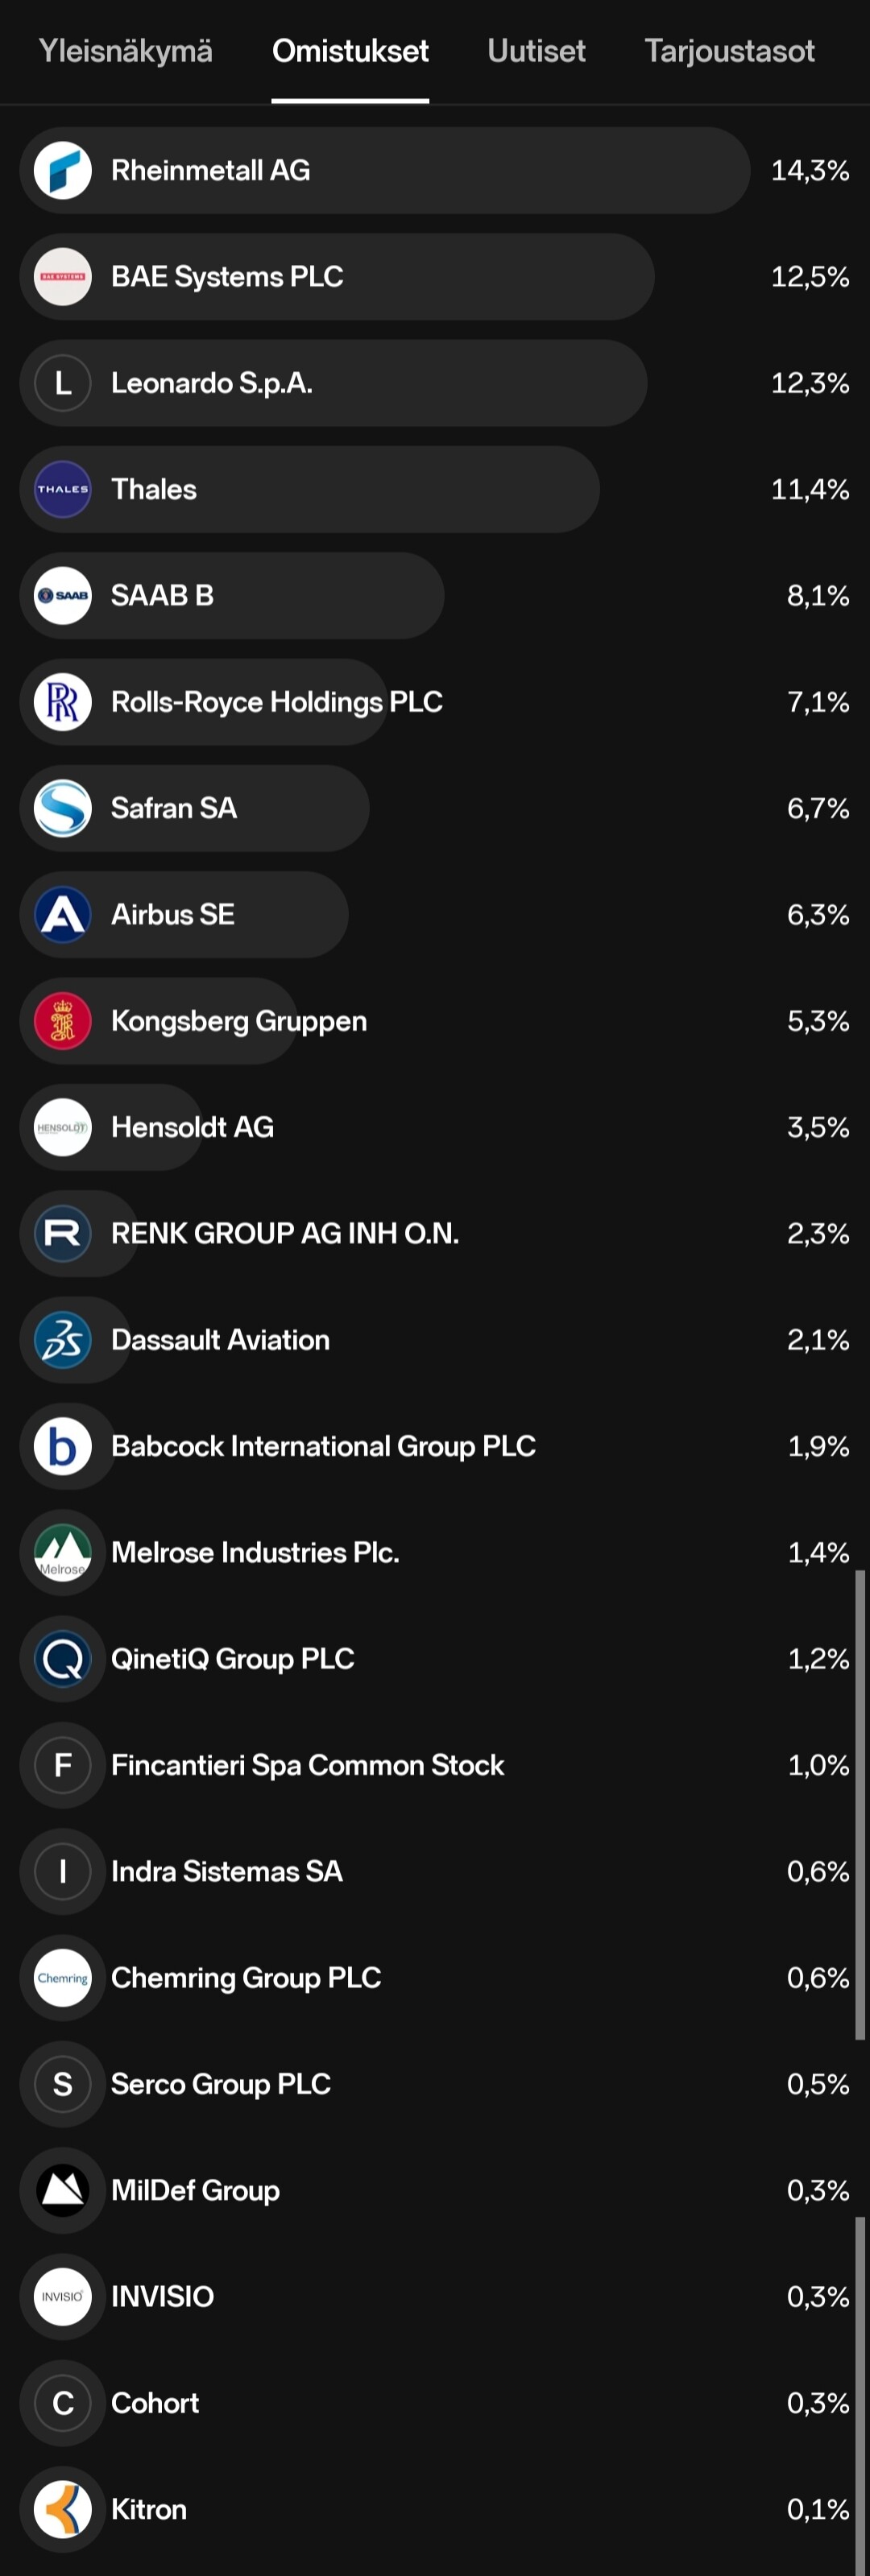Image resolution: width=870 pixels, height=2576 pixels.
Task: Click the vertical scrollbar on right edge
Action: pos(860,1805)
